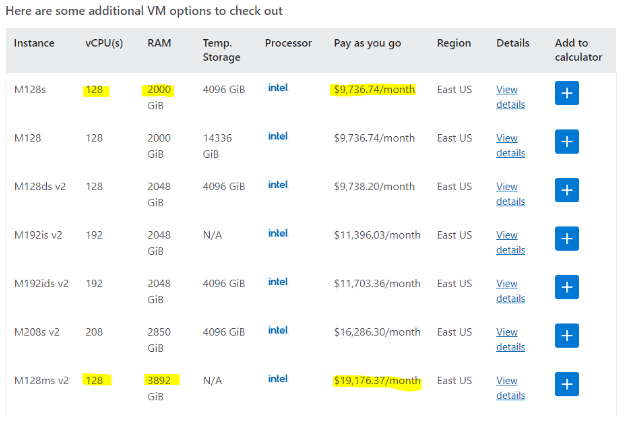Click the Intel logo in M208s v2 row
The height and width of the screenshot is (424, 628).
(278, 330)
